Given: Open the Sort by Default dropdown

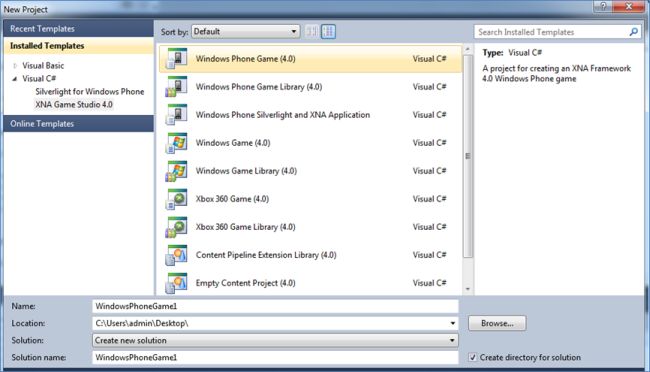Looking at the screenshot, I should tap(246, 32).
